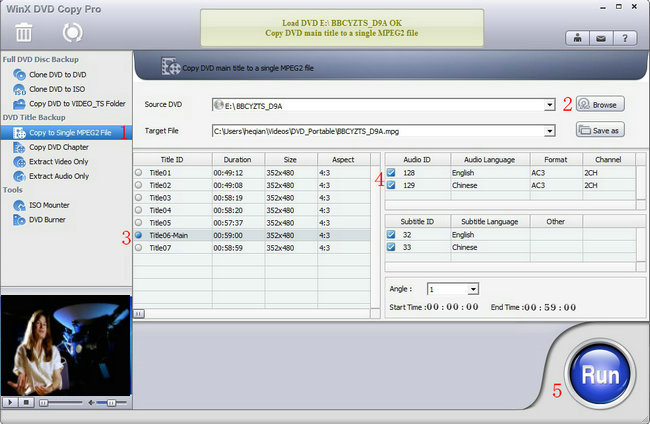The height and width of the screenshot is (424, 650).
Task: Click the big blue Run button
Action: click(600, 374)
